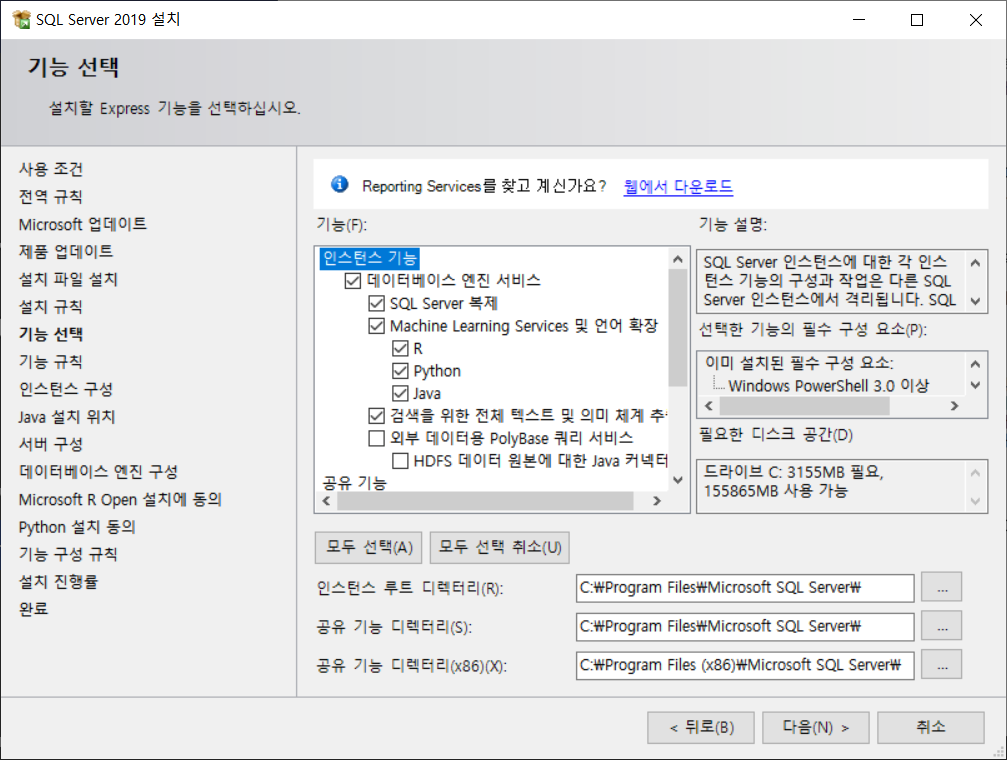Click Microsoft 업데이트 step in sidebar
This screenshot has height=760, width=1007.
pos(83,224)
